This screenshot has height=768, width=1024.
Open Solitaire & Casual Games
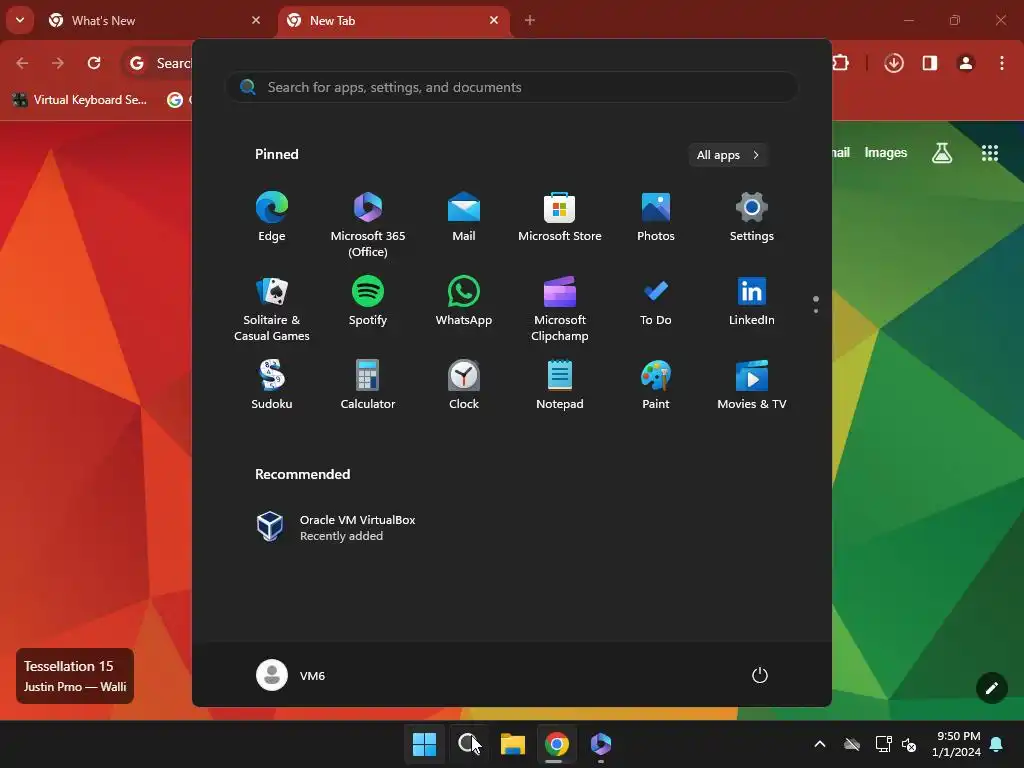(x=272, y=308)
